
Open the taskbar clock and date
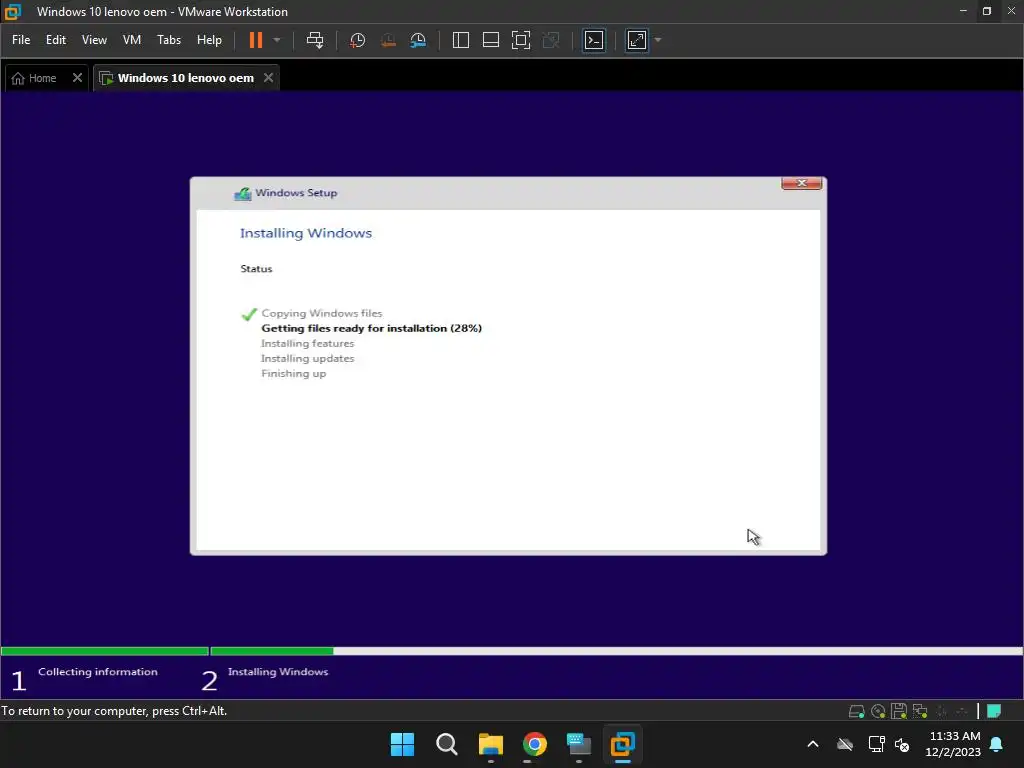coord(953,744)
